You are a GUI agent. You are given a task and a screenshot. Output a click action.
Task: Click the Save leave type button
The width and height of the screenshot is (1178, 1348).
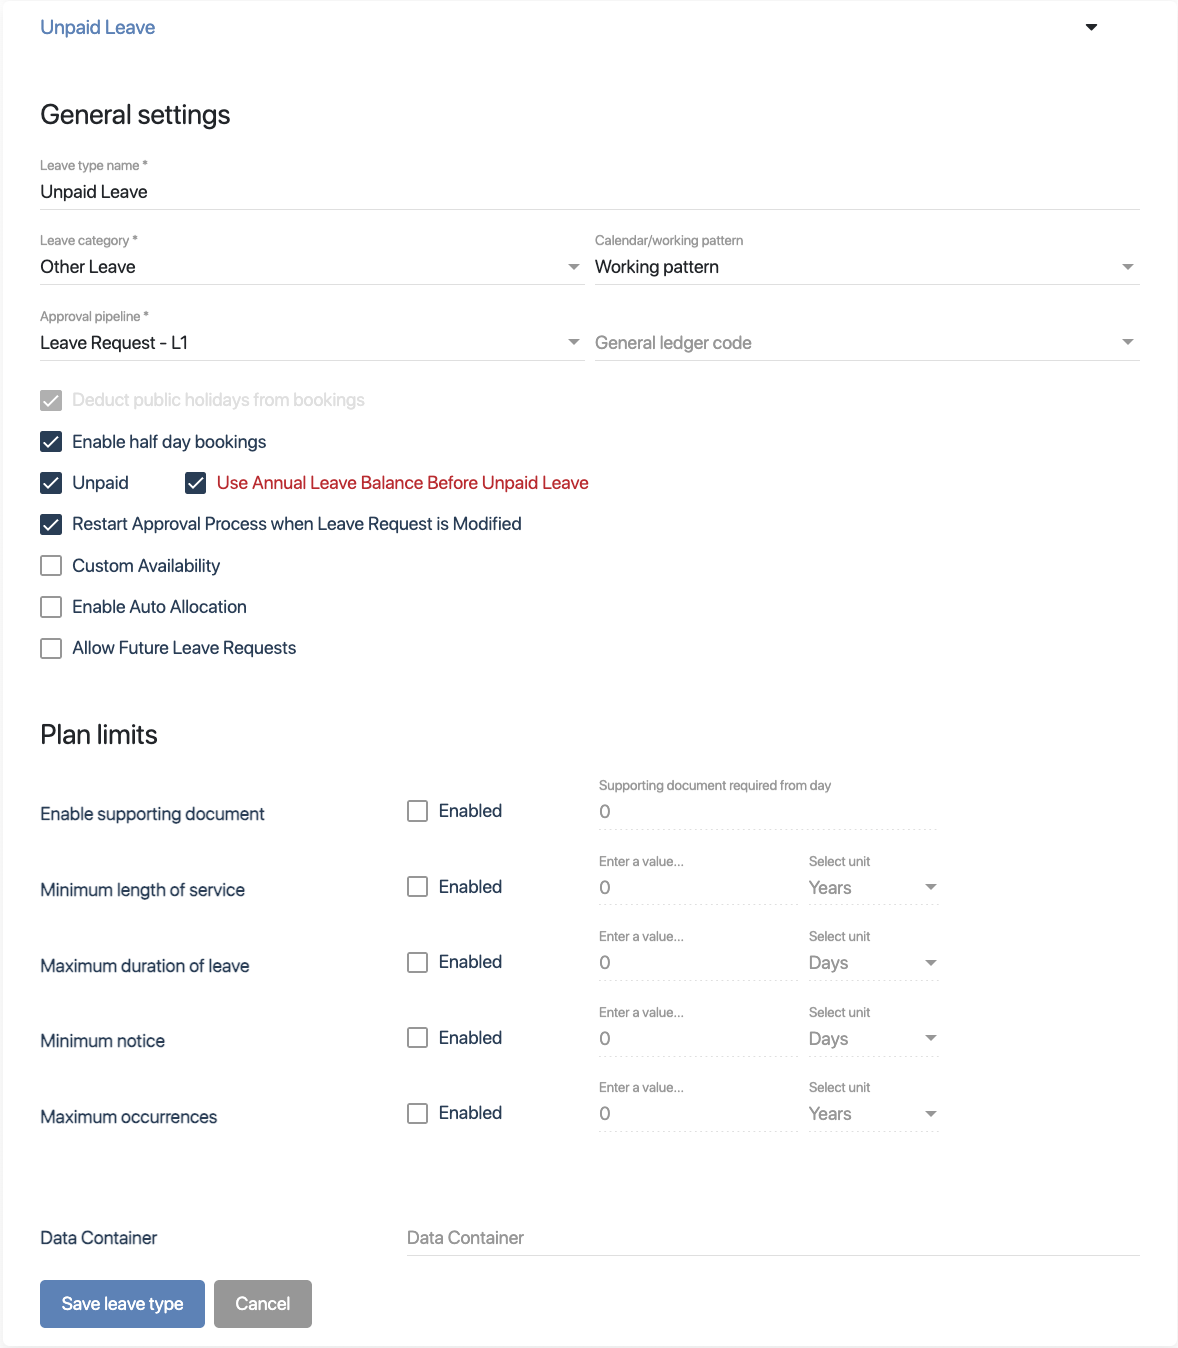tap(122, 1304)
